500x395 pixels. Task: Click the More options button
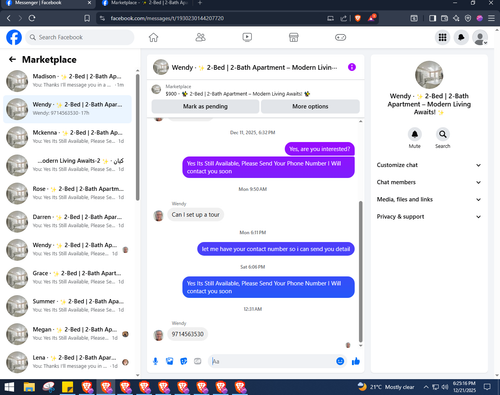click(310, 107)
